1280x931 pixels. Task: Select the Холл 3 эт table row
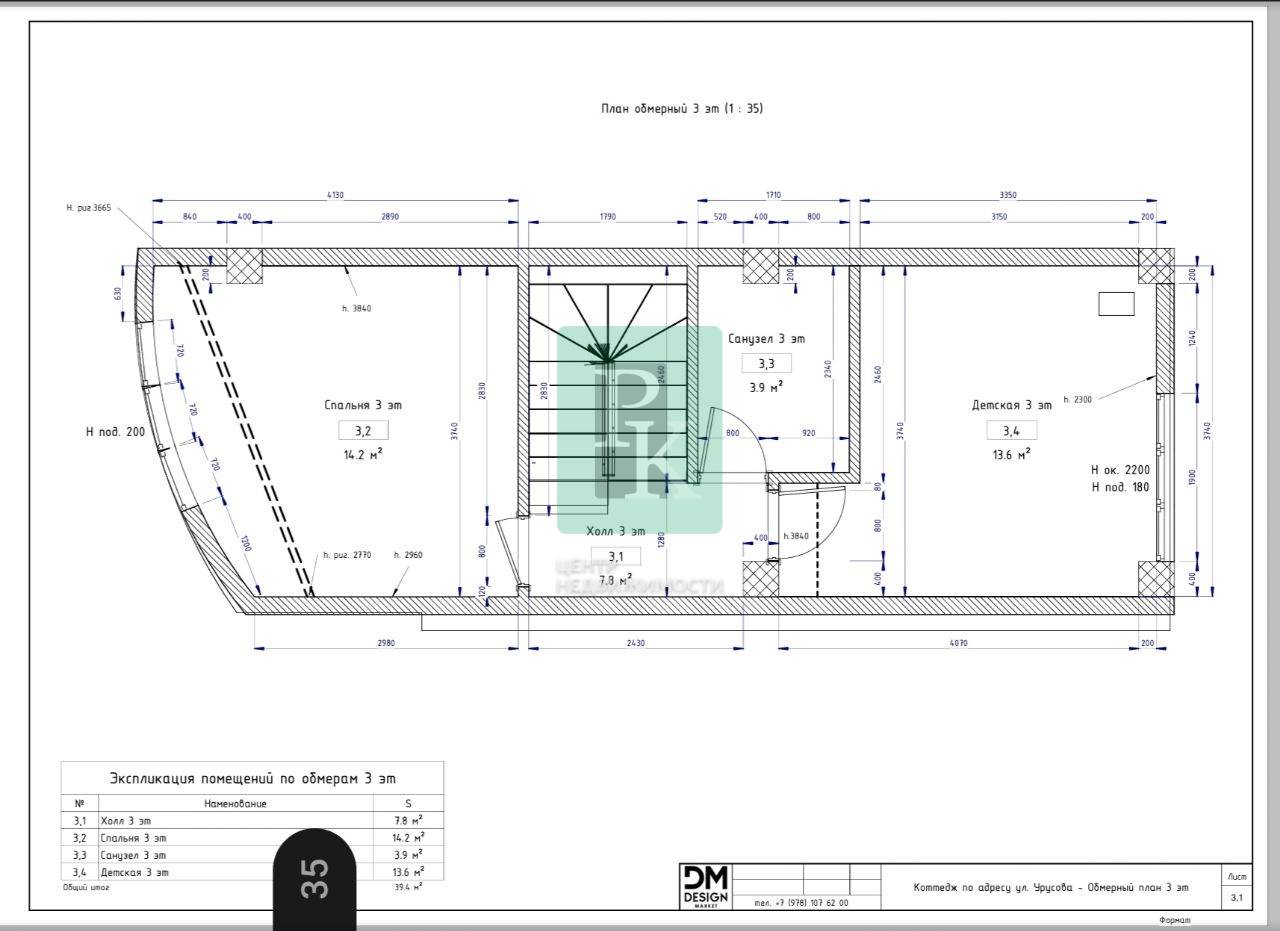point(252,820)
